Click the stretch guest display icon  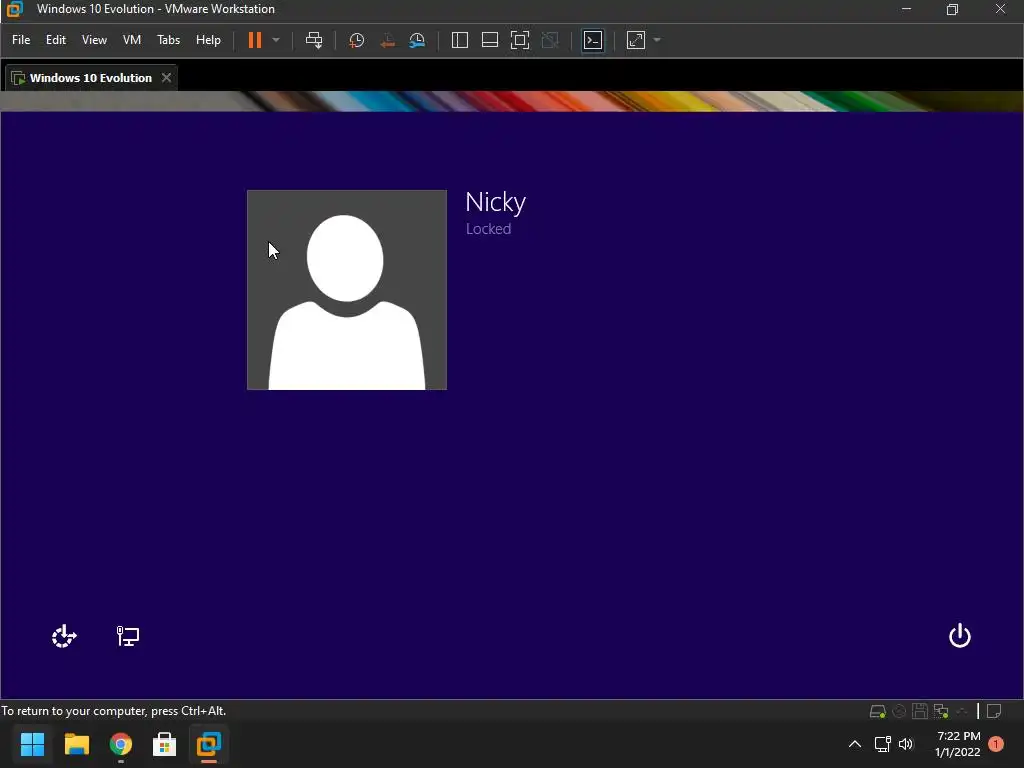pos(636,40)
